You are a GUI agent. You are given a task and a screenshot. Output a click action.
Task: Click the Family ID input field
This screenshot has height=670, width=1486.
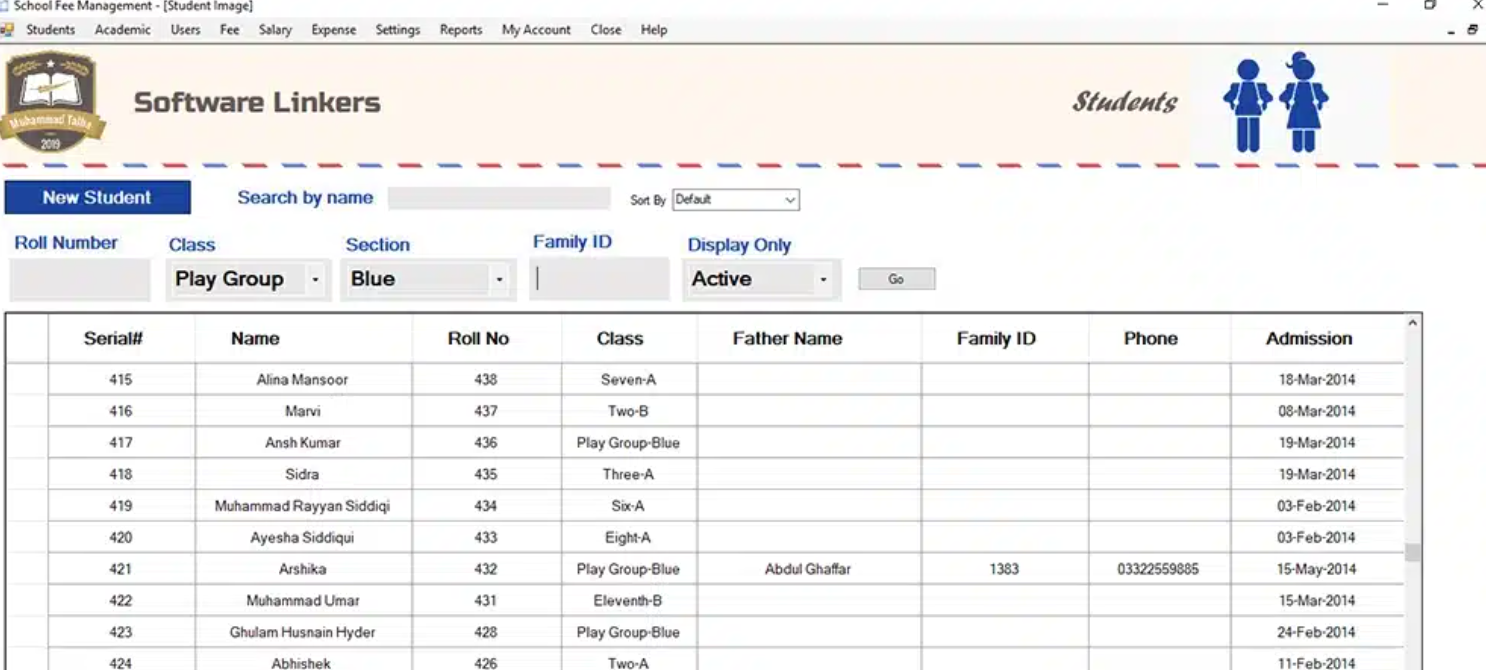(x=598, y=278)
